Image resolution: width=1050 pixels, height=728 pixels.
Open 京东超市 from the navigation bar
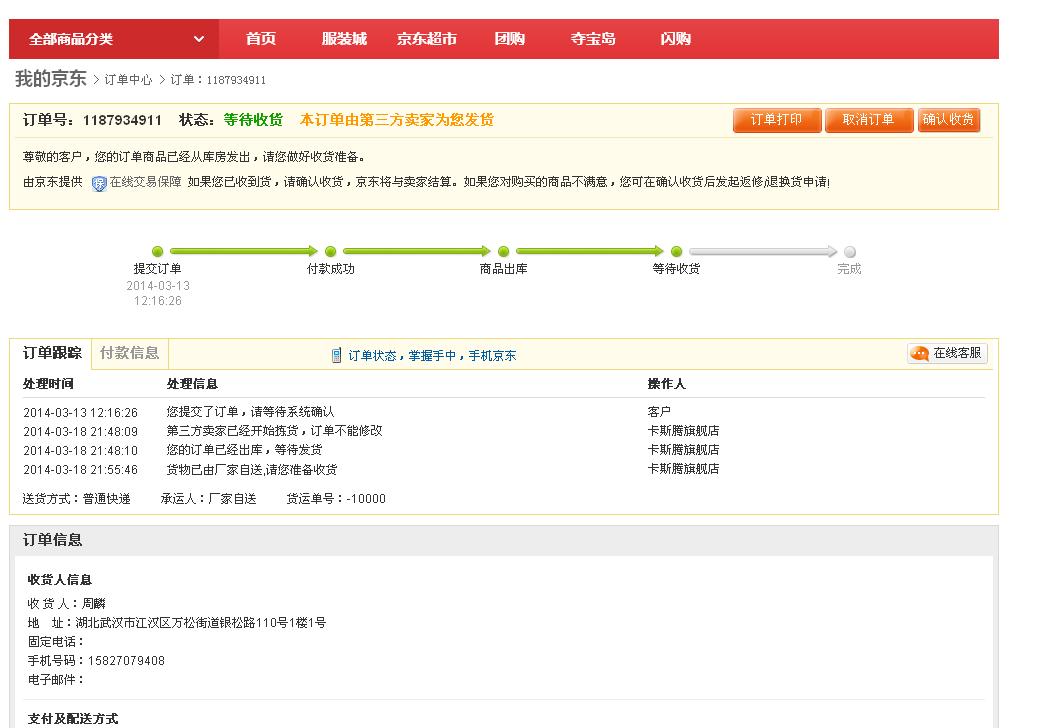[425, 38]
